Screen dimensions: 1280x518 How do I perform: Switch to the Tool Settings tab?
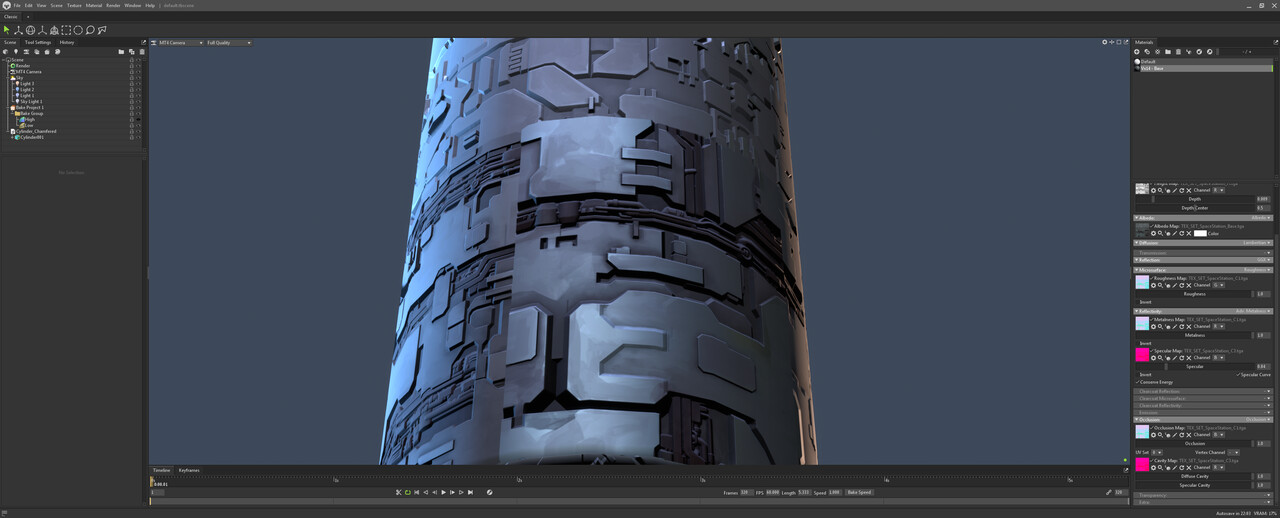[37, 42]
